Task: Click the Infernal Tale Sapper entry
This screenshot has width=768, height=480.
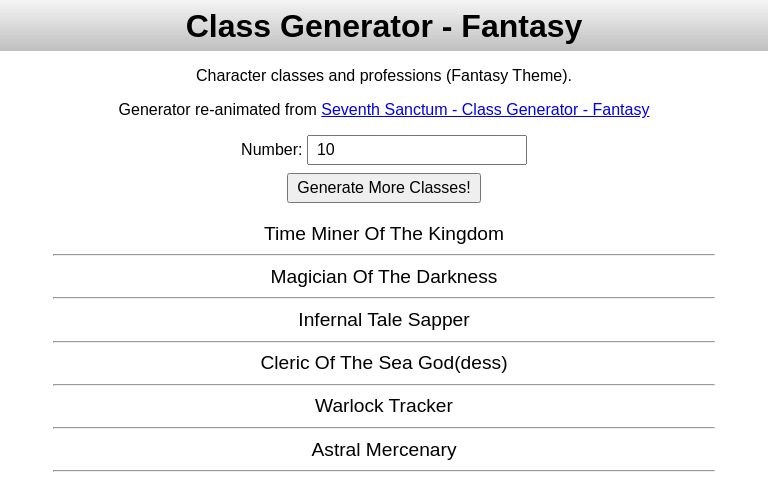Action: pyautogui.click(x=384, y=320)
